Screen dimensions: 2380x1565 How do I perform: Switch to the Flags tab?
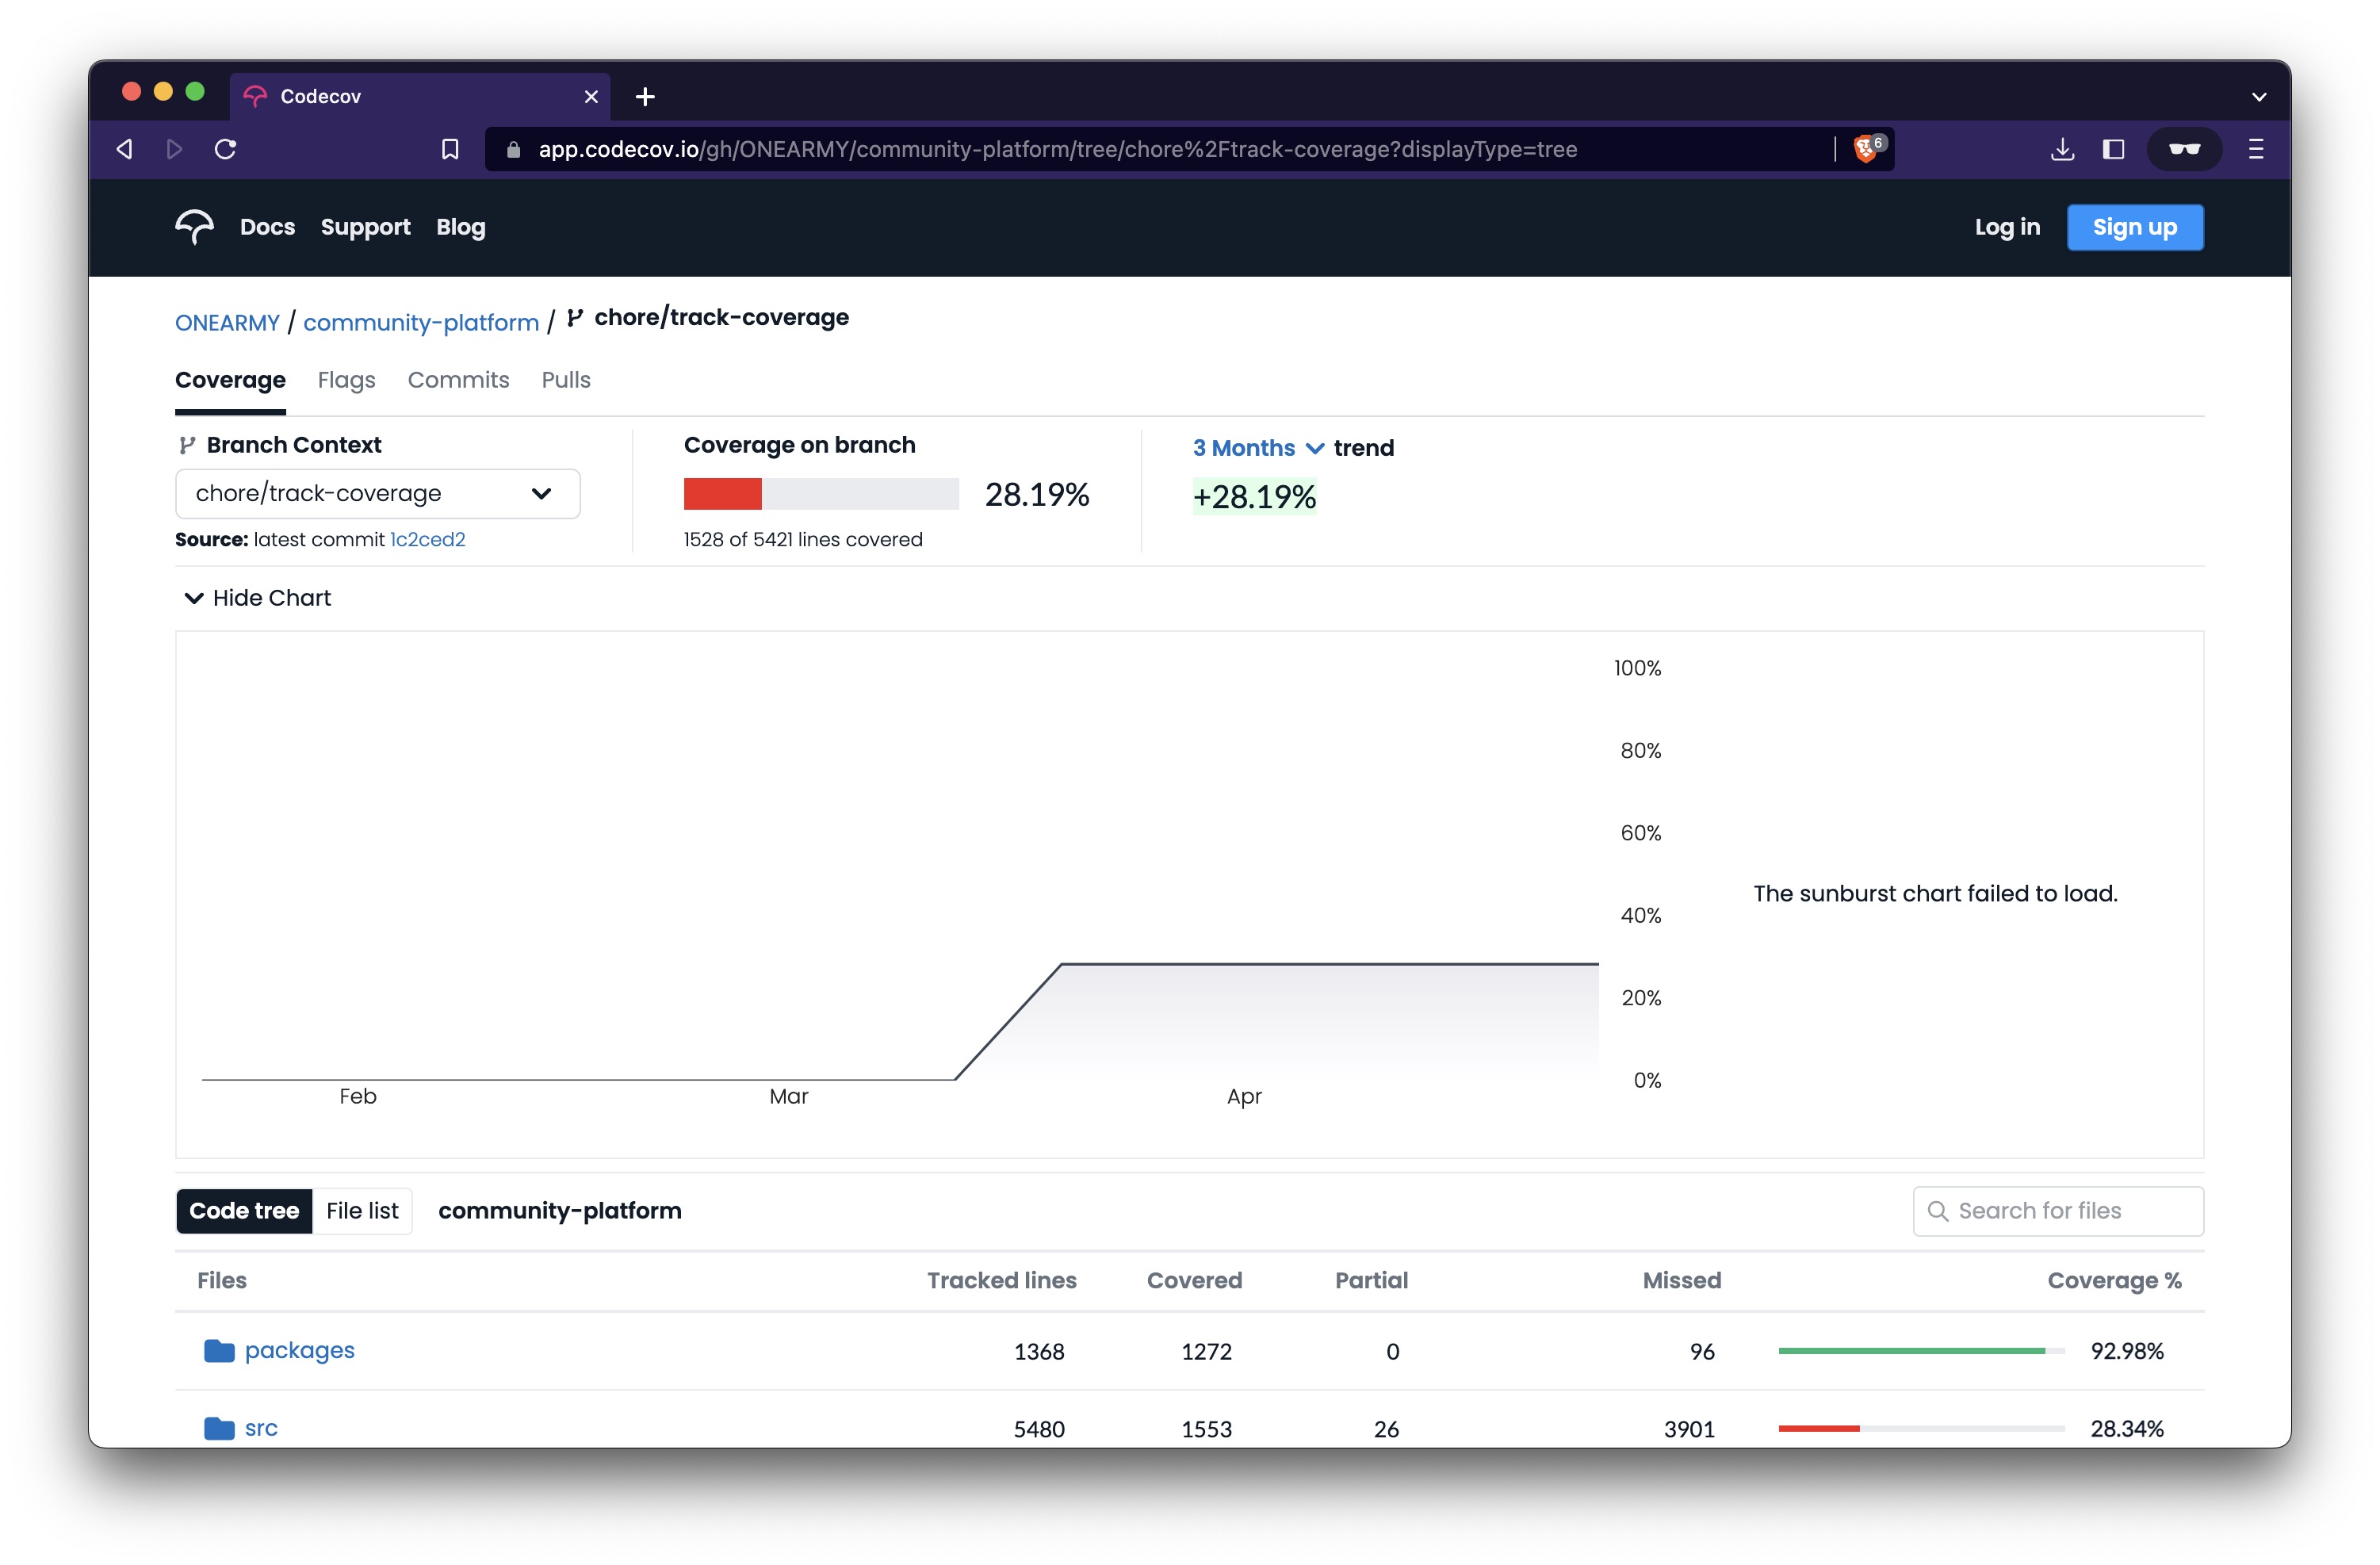[346, 380]
